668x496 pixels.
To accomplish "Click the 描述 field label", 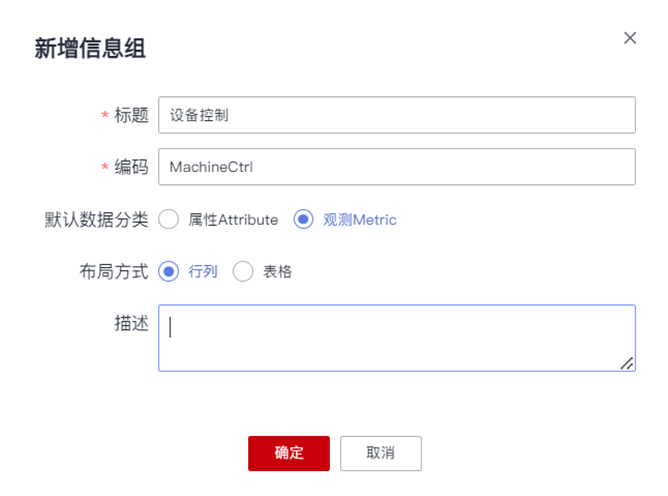I will [x=132, y=323].
